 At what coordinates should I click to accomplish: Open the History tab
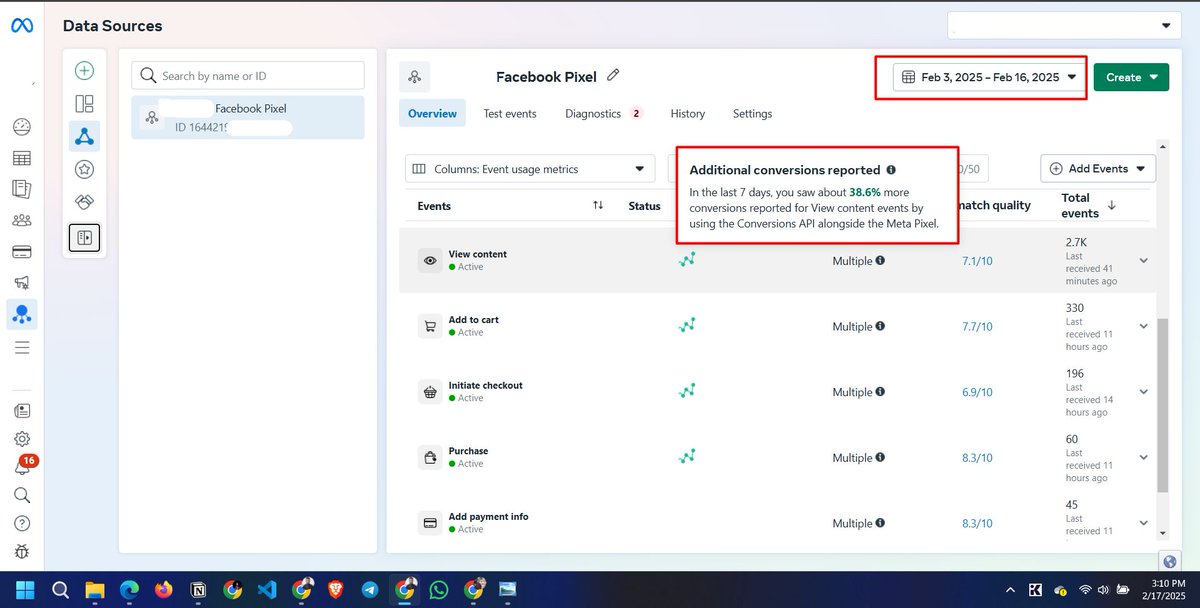pyautogui.click(x=688, y=114)
